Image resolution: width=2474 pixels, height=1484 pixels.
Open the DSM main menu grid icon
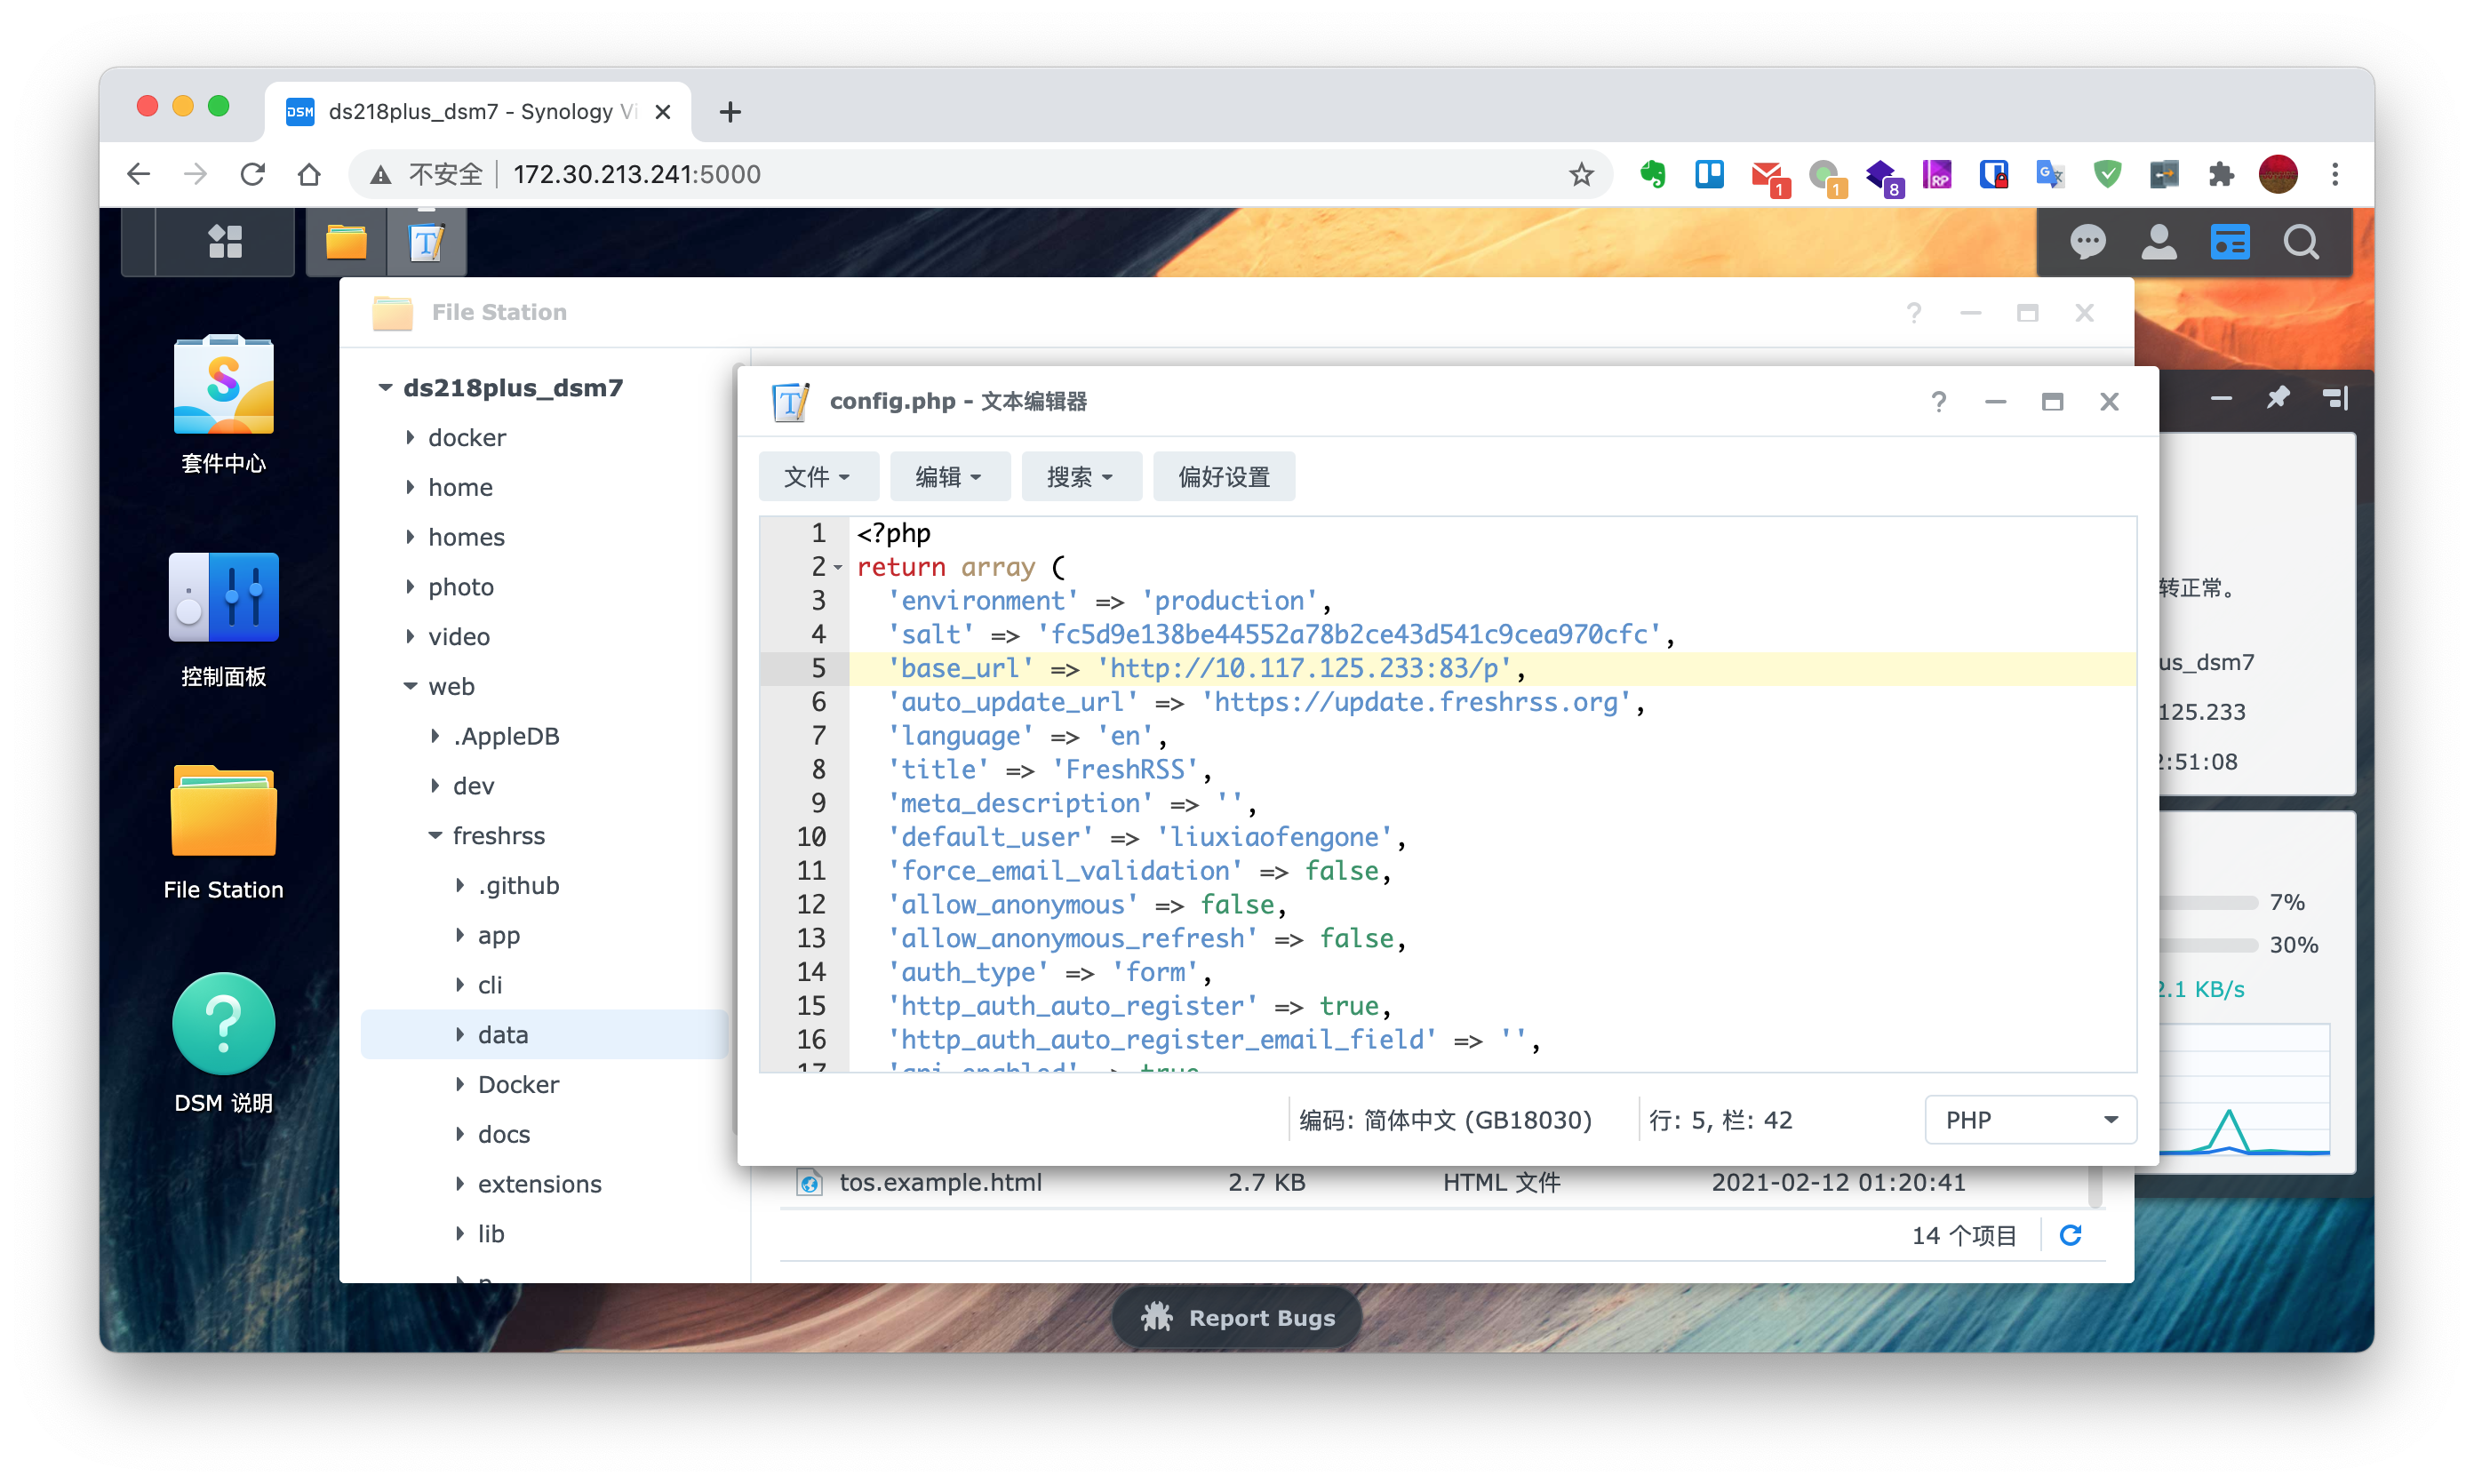click(x=225, y=241)
